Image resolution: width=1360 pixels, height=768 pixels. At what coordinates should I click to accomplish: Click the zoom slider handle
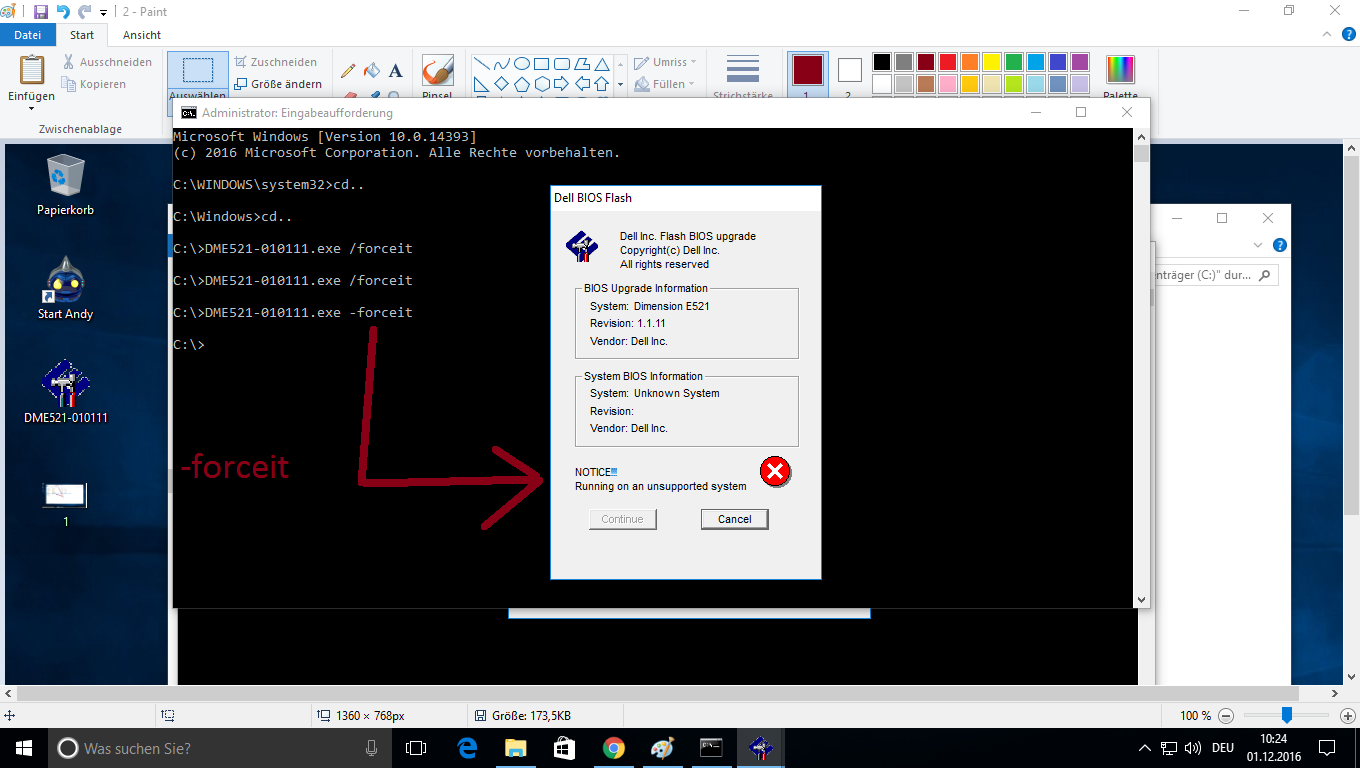pos(1287,715)
